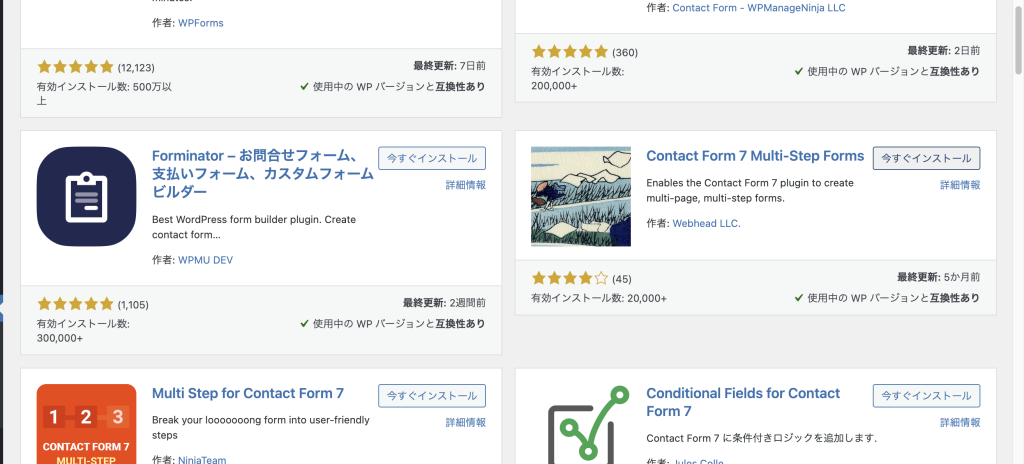Click Break your looooooong form description text

tap(261, 427)
